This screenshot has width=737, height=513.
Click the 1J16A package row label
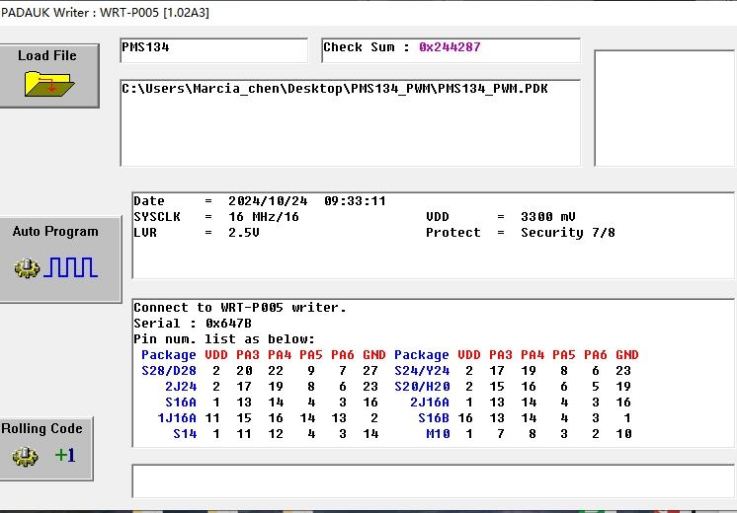[x=177, y=418]
